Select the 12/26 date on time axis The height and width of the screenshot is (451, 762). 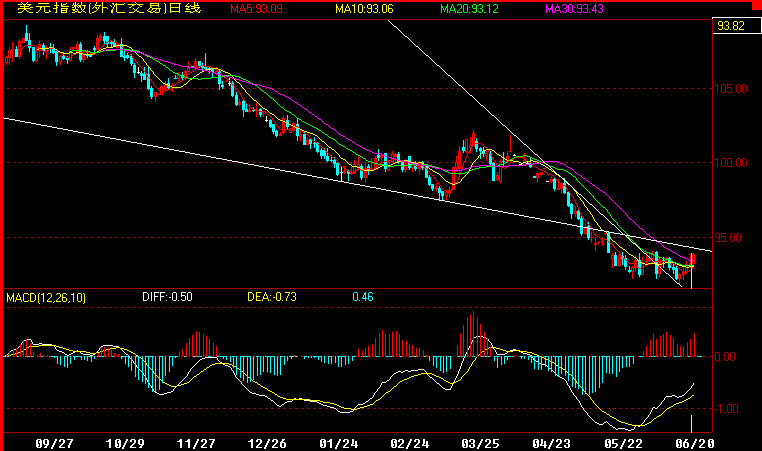[x=267, y=442]
